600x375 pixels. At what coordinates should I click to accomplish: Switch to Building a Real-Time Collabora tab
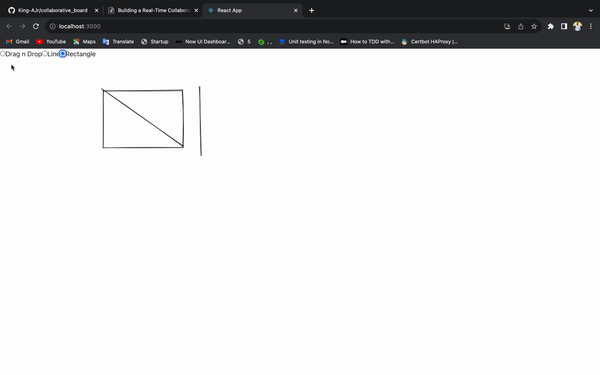(153, 10)
